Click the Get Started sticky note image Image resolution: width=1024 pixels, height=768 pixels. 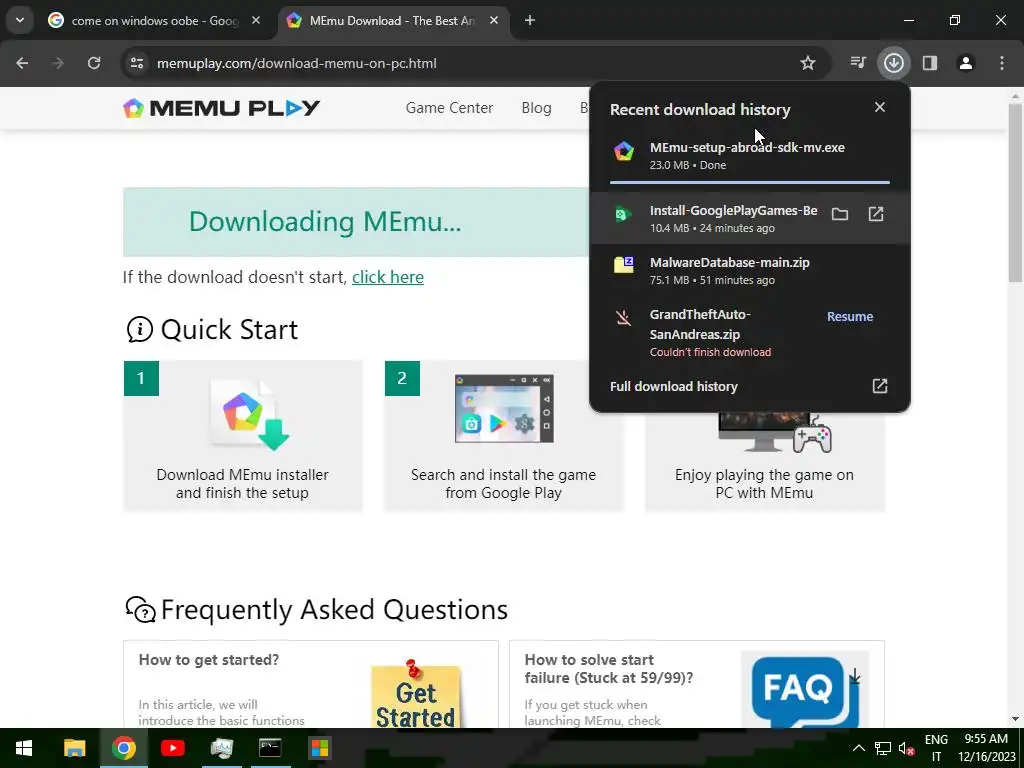click(415, 694)
